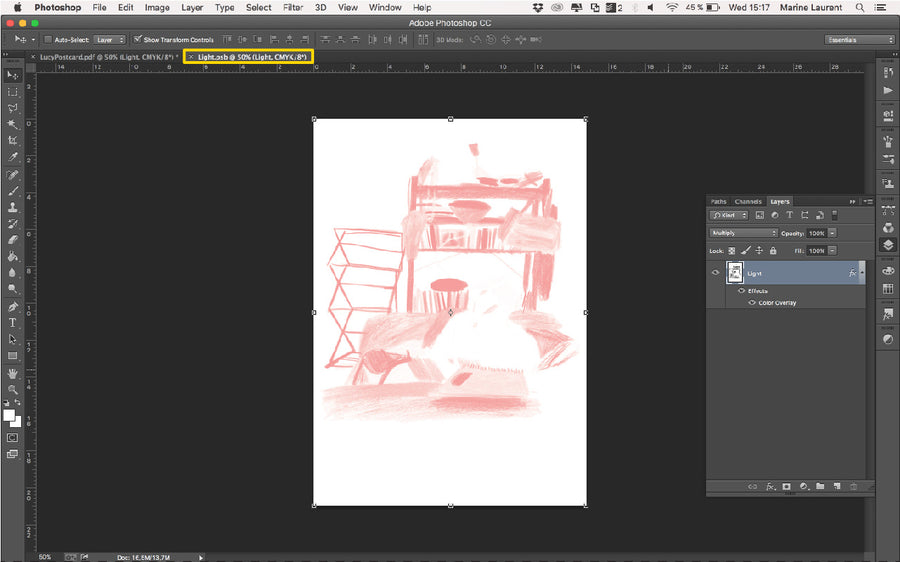900x562 pixels.
Task: Open the File menu
Action: click(x=99, y=7)
